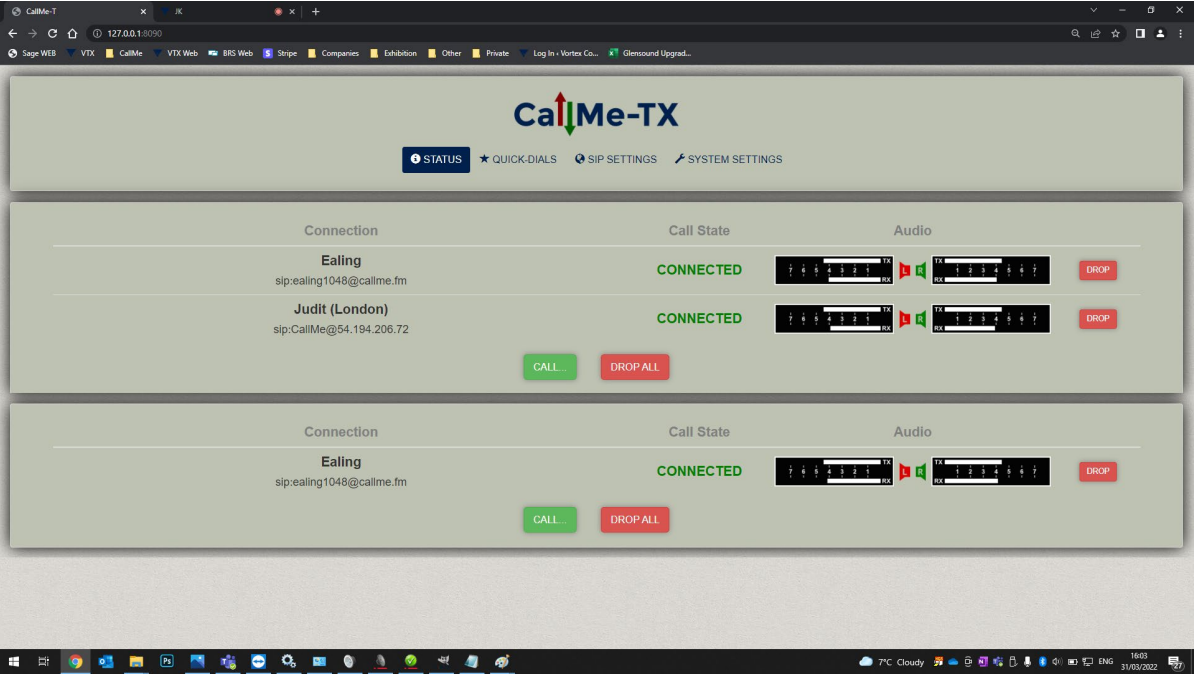1196x675 pixels.
Task: Launch Microsoft Paint from the taskbar
Action: [502, 661]
